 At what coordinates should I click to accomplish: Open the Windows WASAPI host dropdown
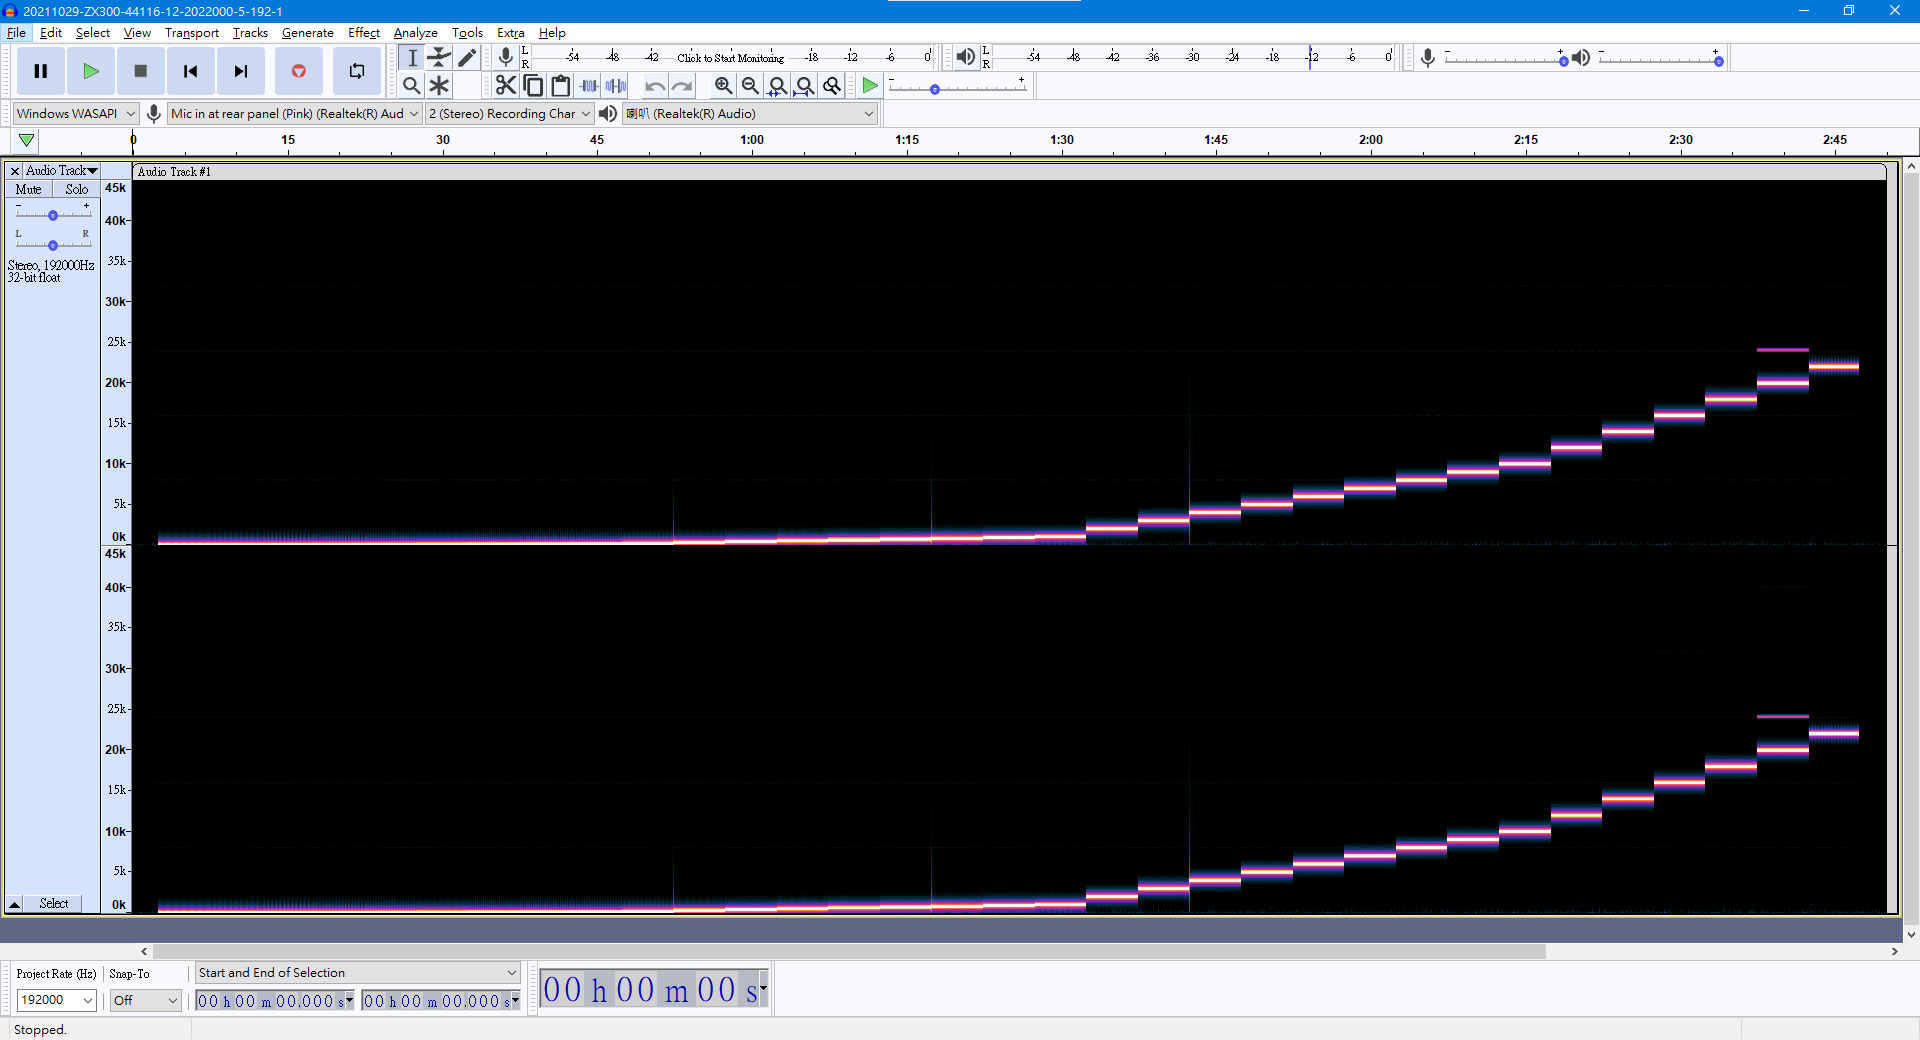[x=75, y=114]
